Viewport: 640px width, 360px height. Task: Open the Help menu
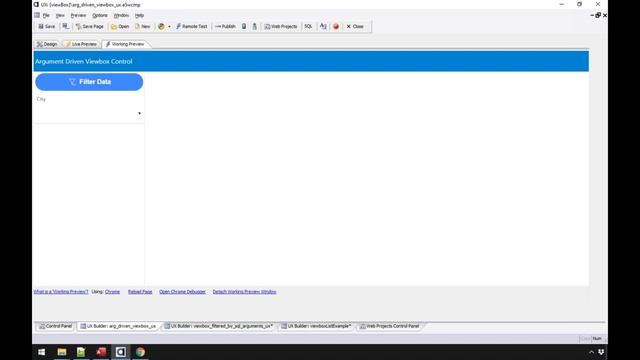[x=139, y=16]
